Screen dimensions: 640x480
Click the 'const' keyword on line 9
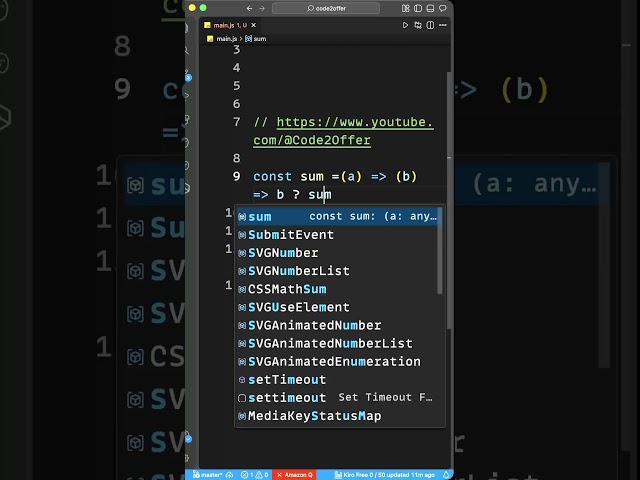(x=272, y=176)
